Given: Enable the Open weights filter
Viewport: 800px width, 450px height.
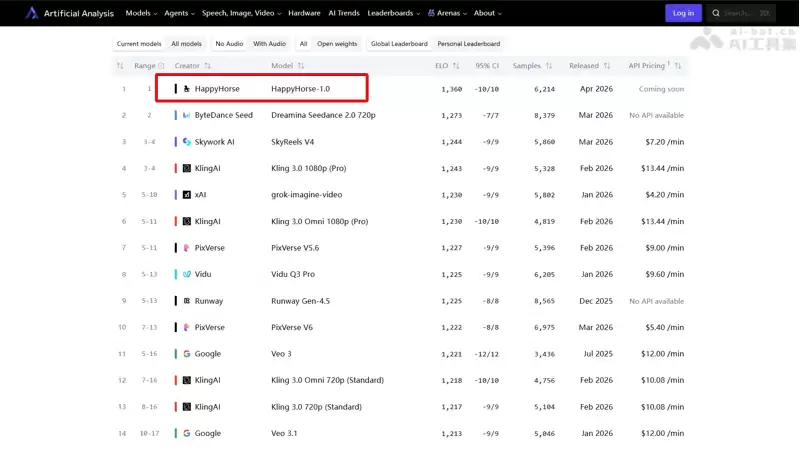Looking at the screenshot, I should pyautogui.click(x=337, y=44).
